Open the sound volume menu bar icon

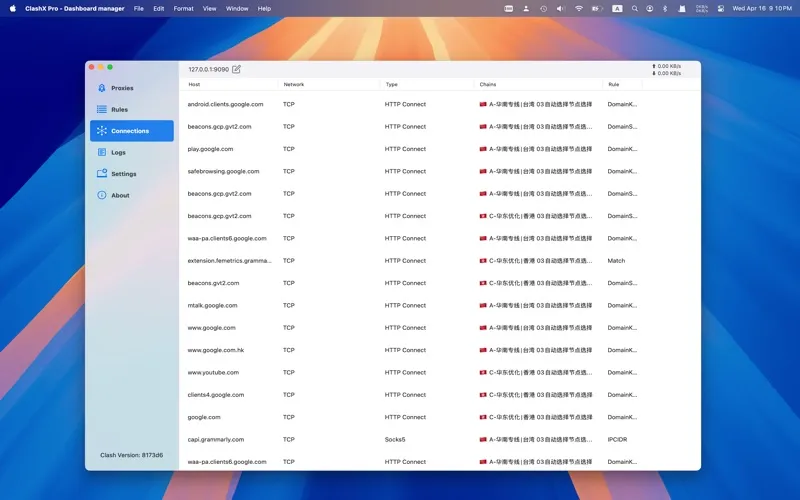click(561, 8)
